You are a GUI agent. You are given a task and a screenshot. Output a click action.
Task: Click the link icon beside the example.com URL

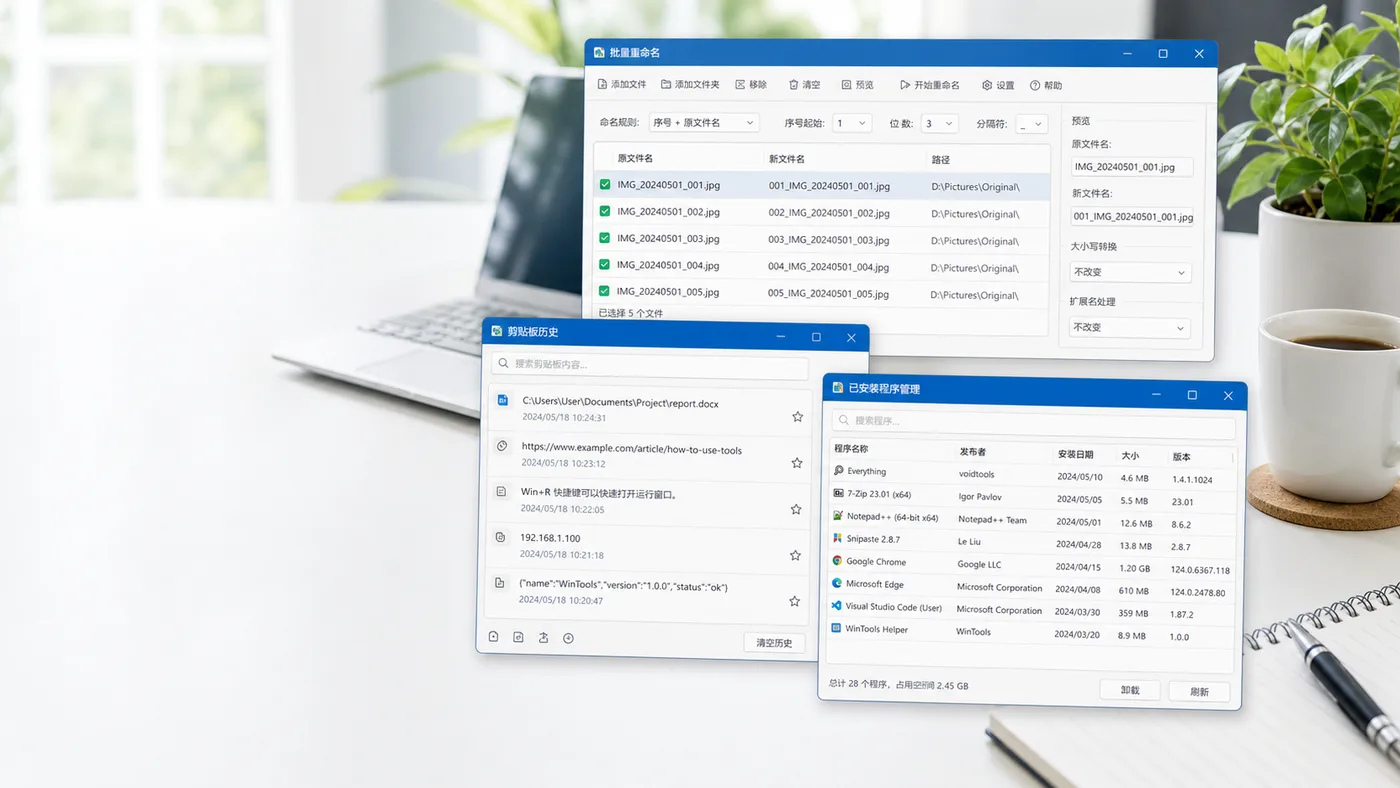[x=502, y=445]
